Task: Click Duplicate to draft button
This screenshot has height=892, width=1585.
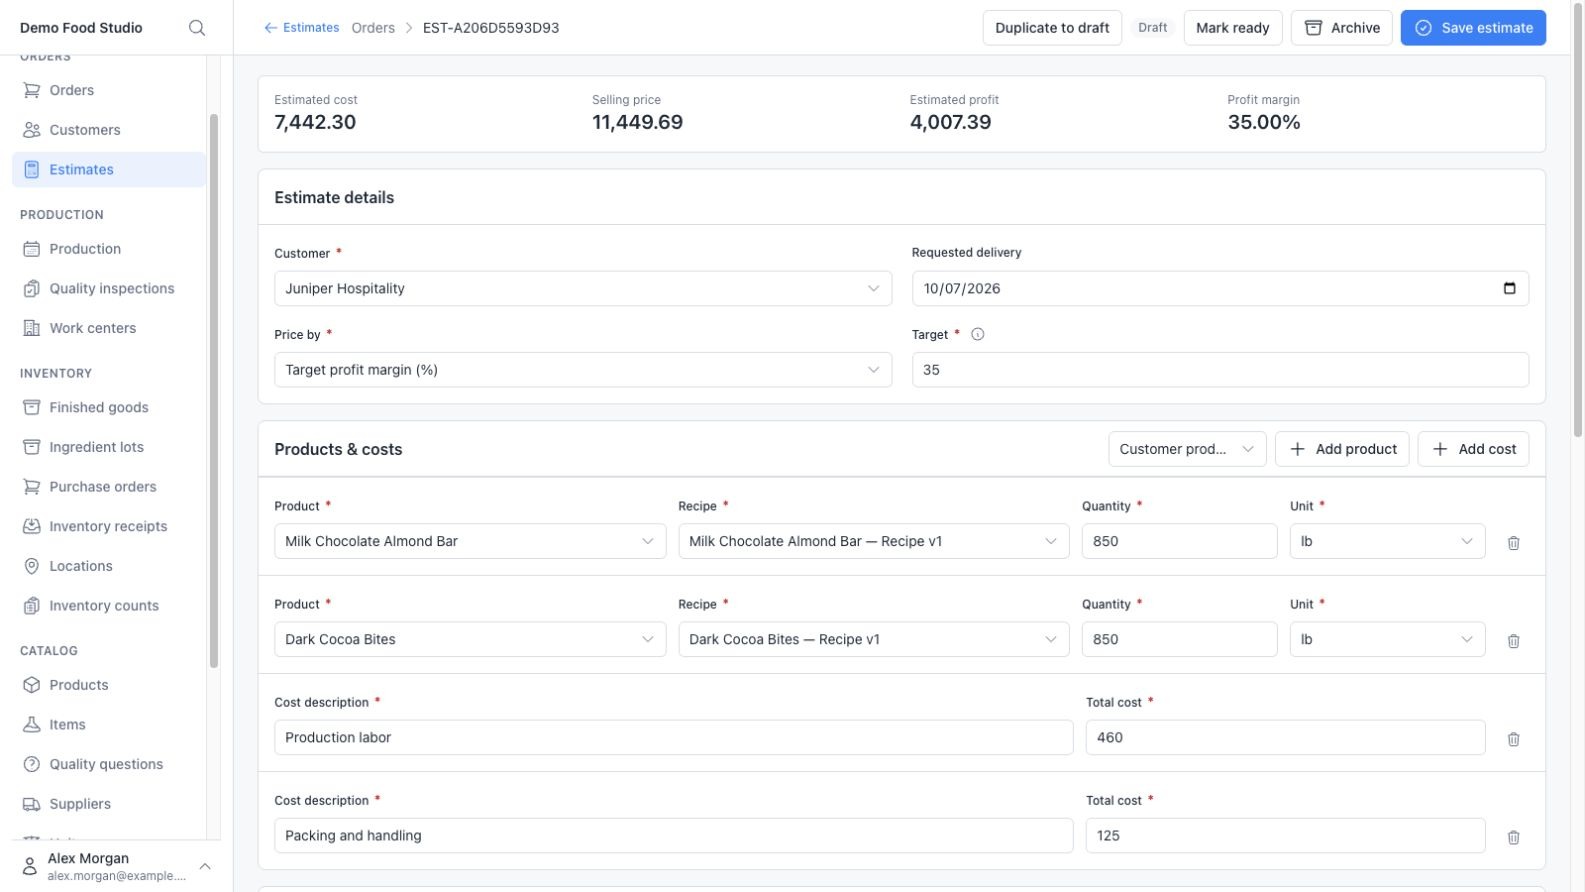Action: [1052, 28]
